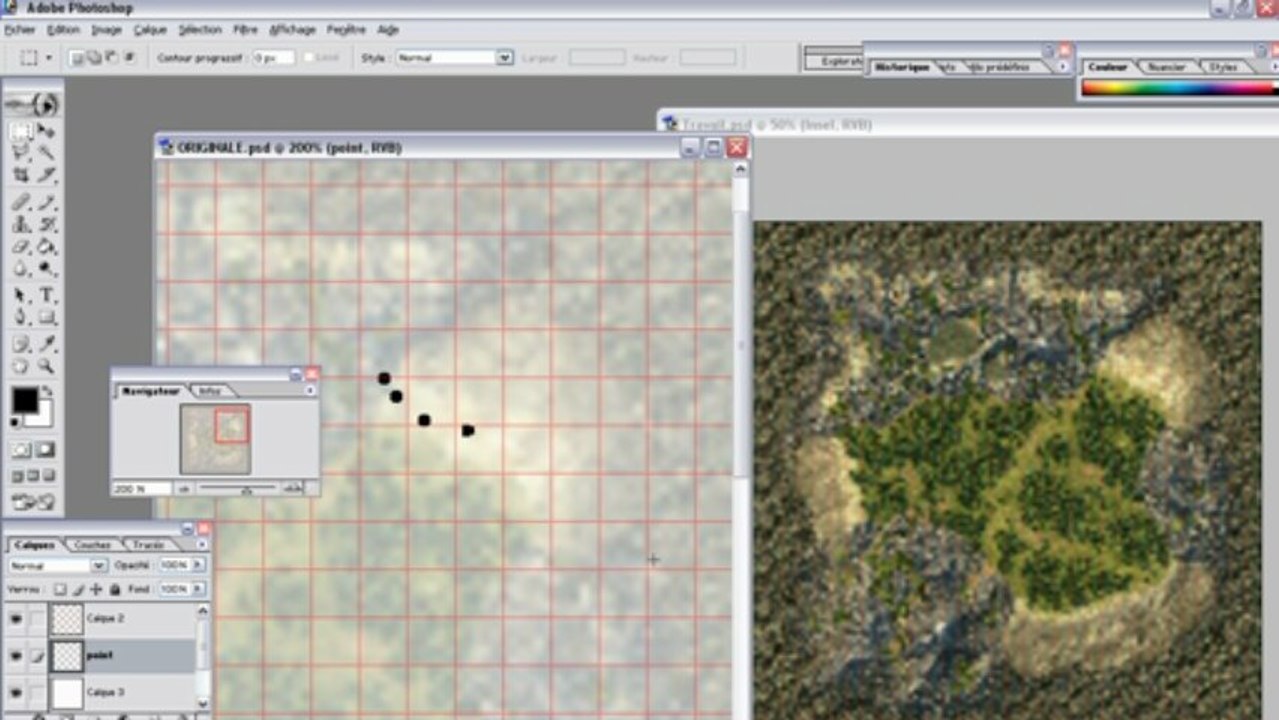
Task: Switch to Quick Mask mode
Action: pyautogui.click(x=46, y=450)
